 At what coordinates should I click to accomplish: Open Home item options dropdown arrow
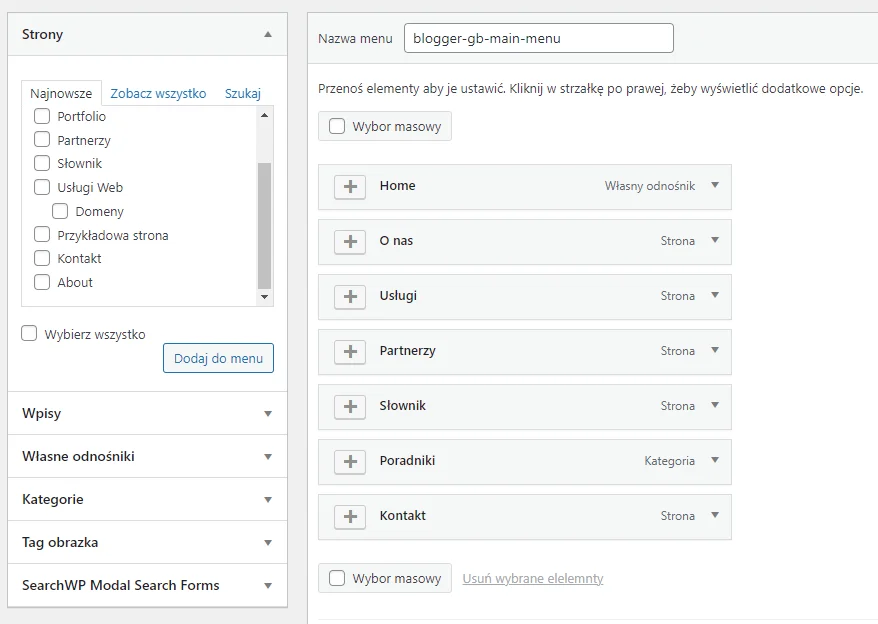point(715,185)
